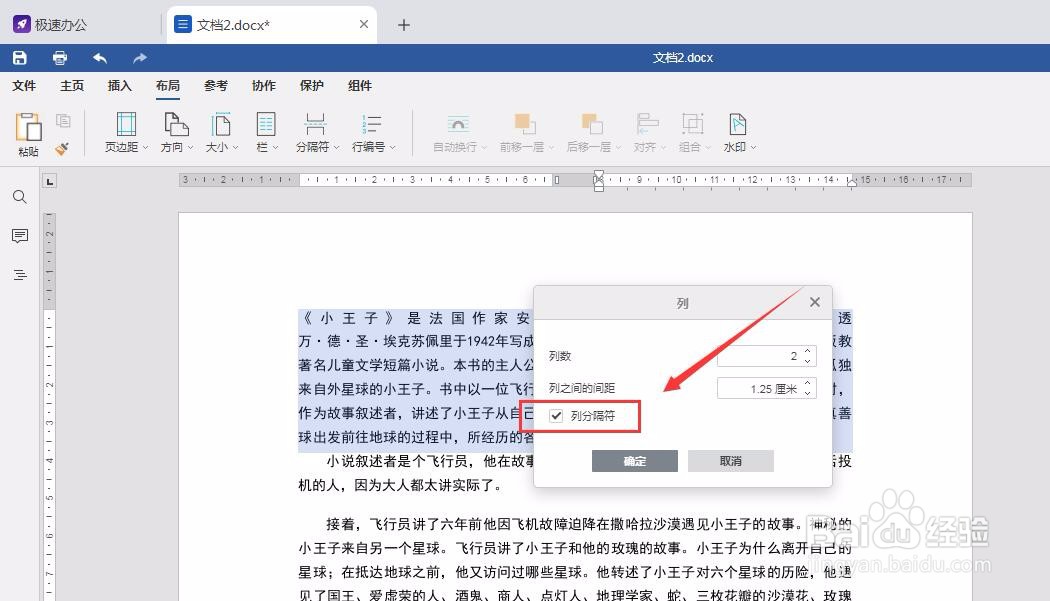The width and height of the screenshot is (1050, 601).
Task: Close the 文档2.docx tab
Action: click(364, 24)
